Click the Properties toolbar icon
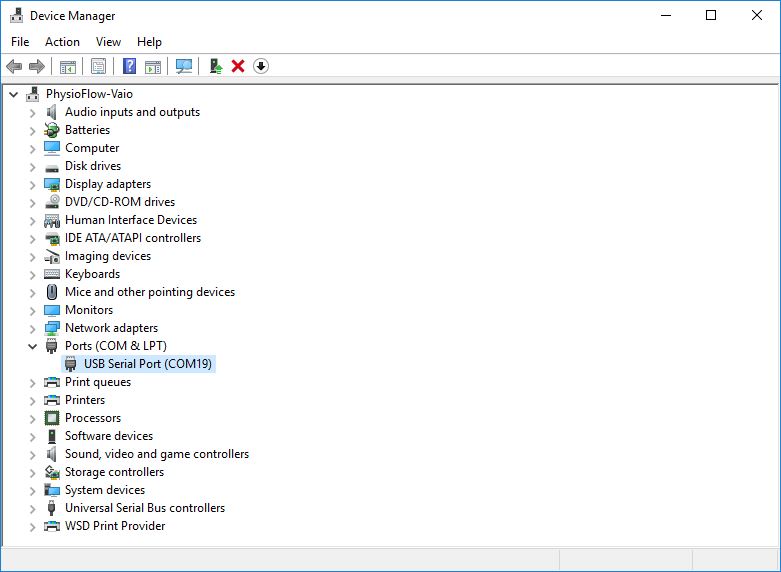The image size is (781, 572). (x=98, y=66)
